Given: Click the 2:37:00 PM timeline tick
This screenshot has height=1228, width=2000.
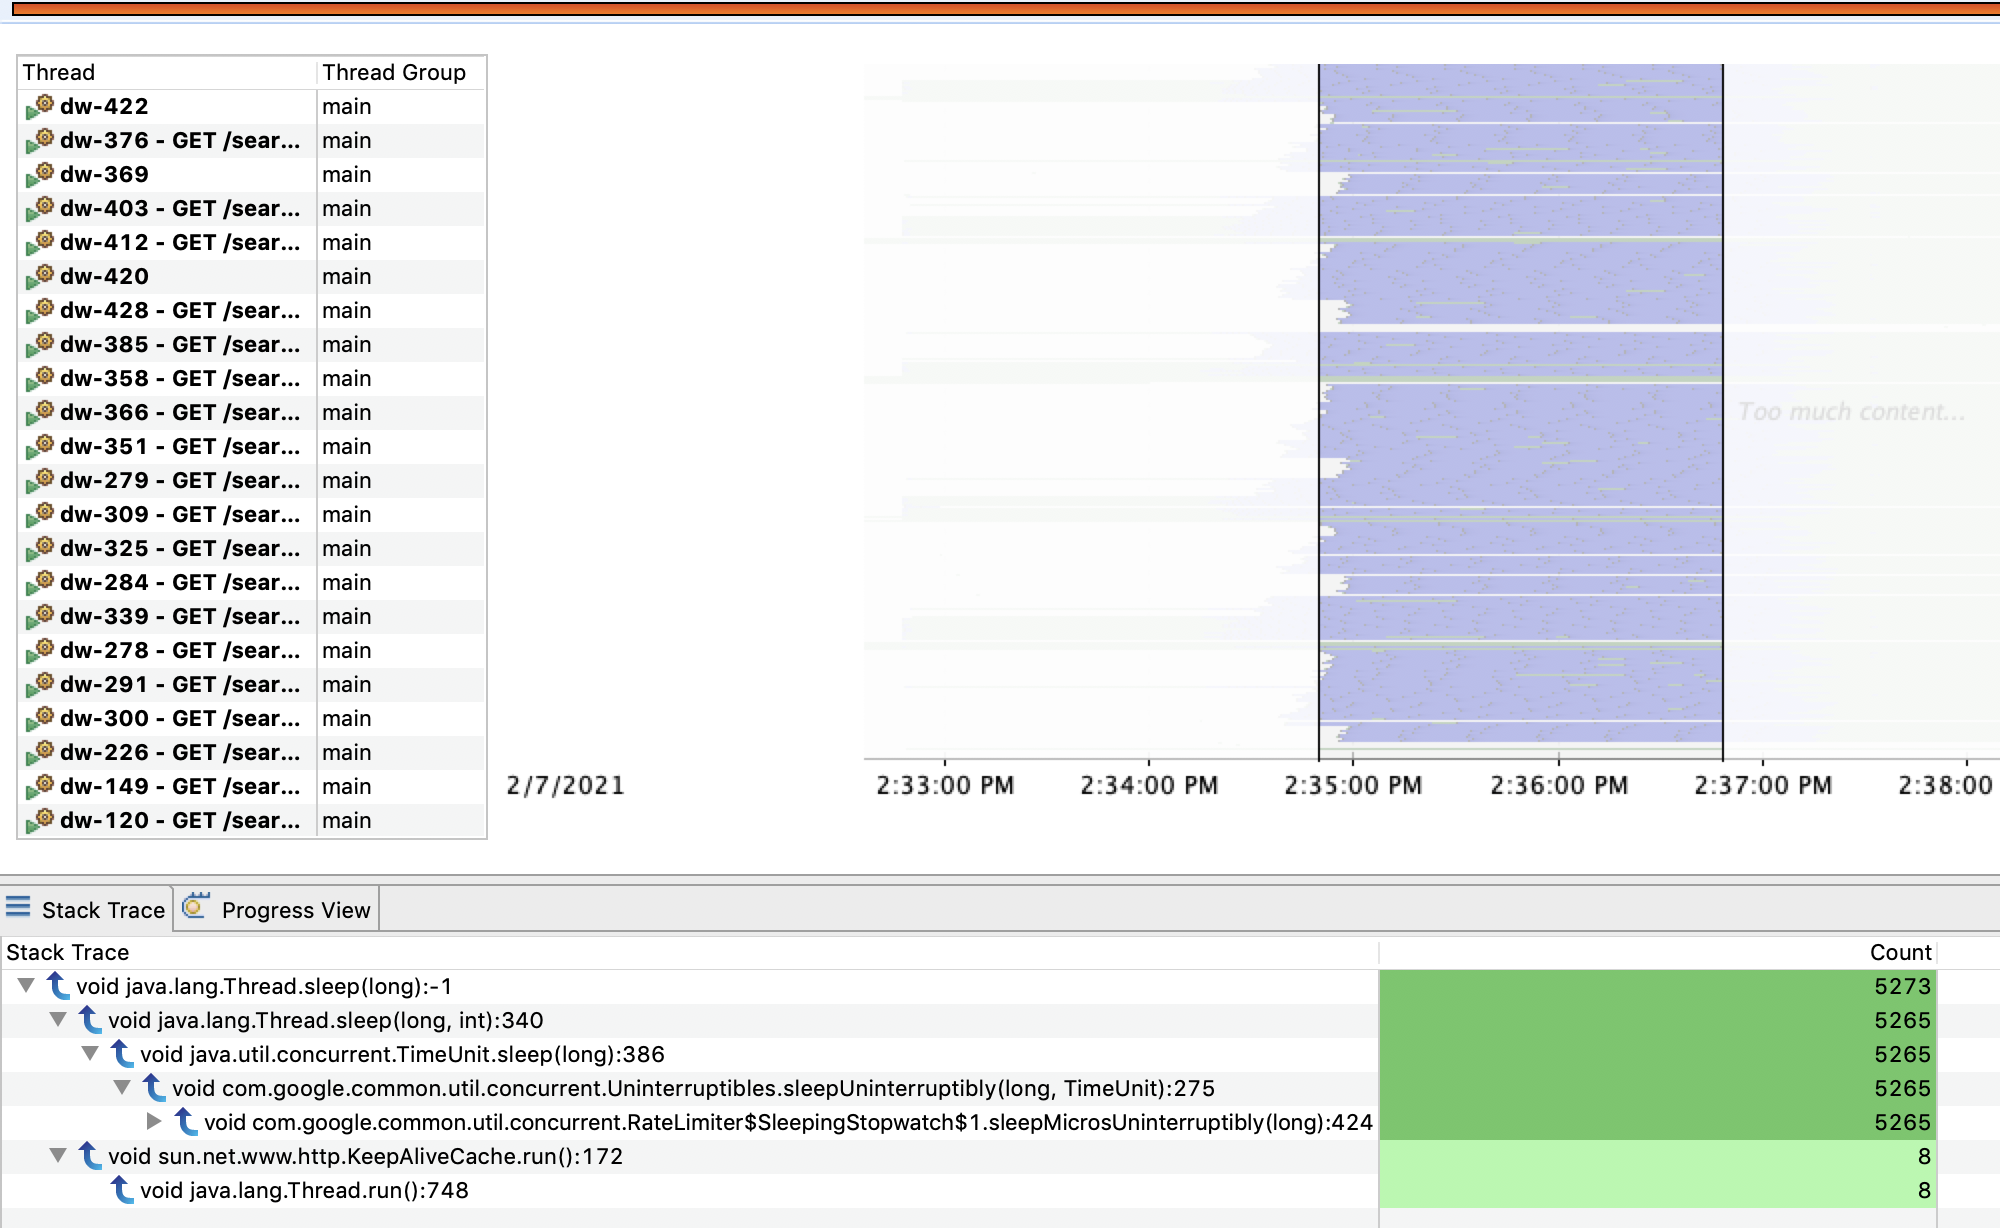Looking at the screenshot, I should click(x=1763, y=785).
